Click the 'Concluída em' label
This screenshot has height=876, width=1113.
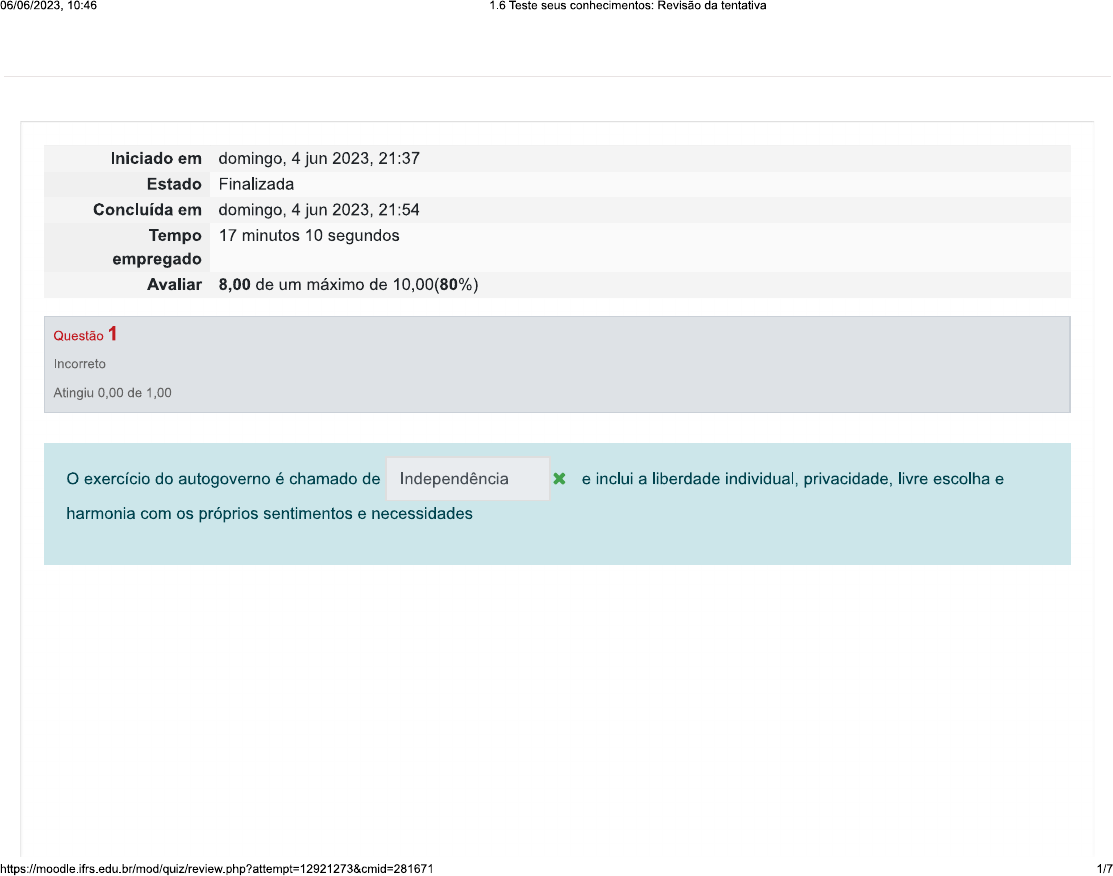coord(148,209)
